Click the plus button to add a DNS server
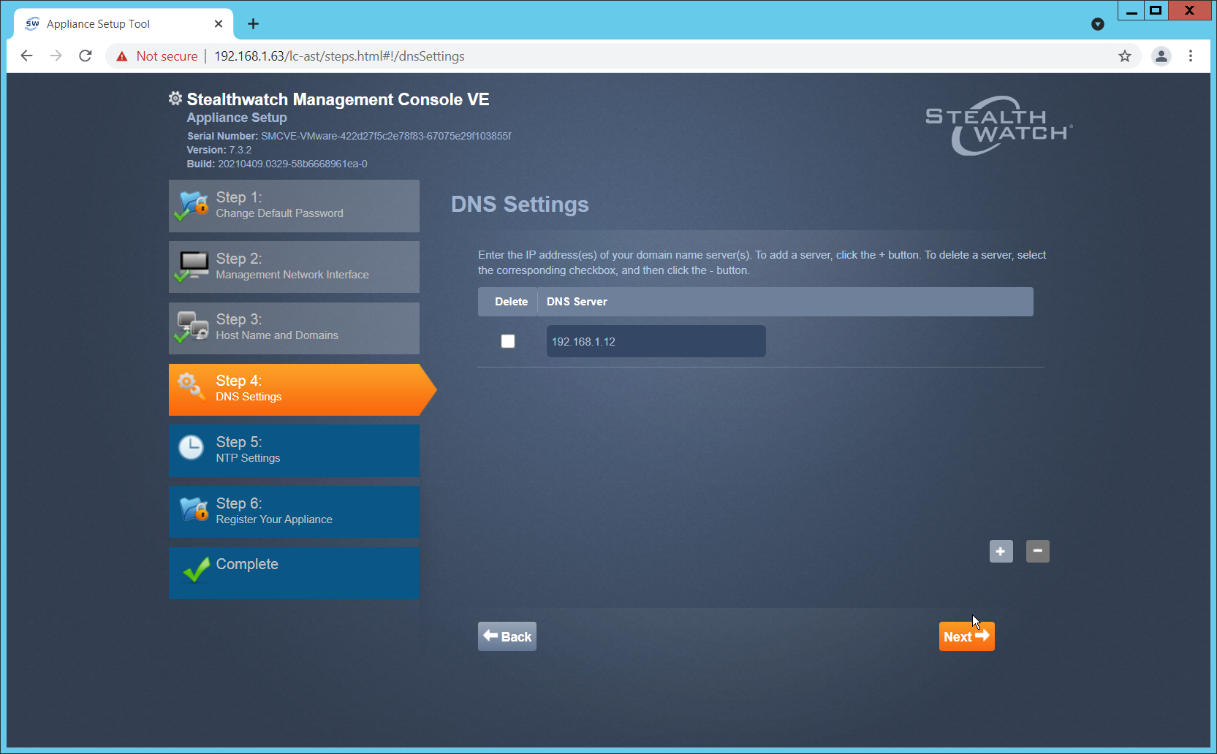The image size is (1217, 754). pyautogui.click(x=1001, y=551)
